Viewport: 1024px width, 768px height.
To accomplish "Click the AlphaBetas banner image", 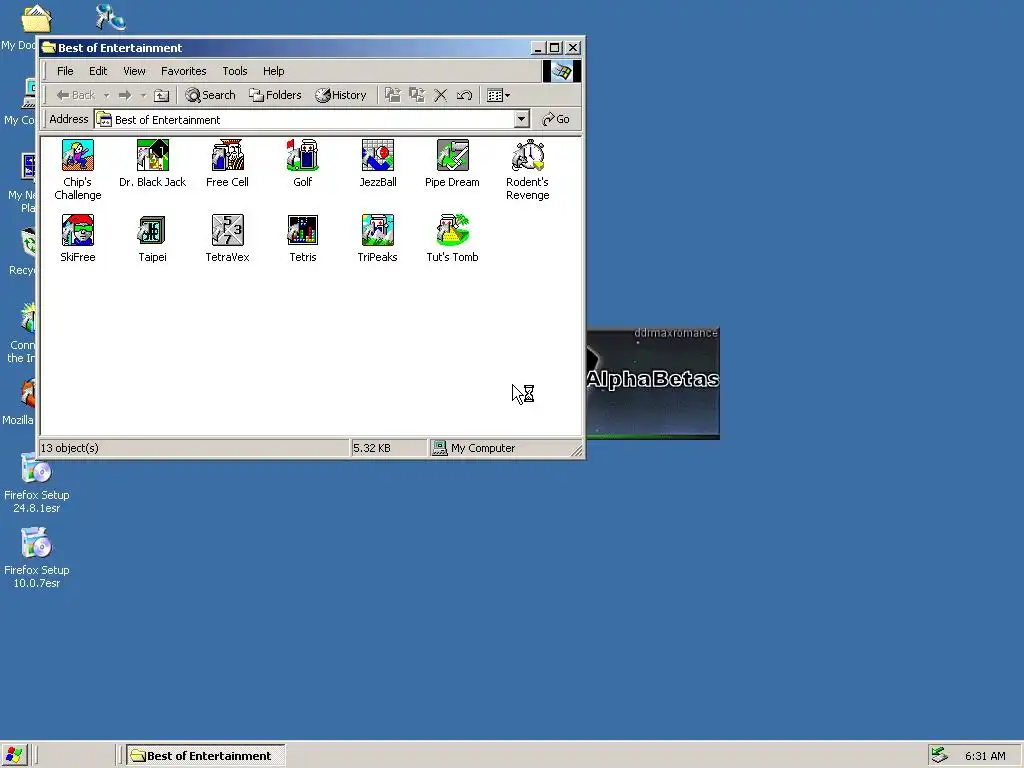I will coord(653,383).
